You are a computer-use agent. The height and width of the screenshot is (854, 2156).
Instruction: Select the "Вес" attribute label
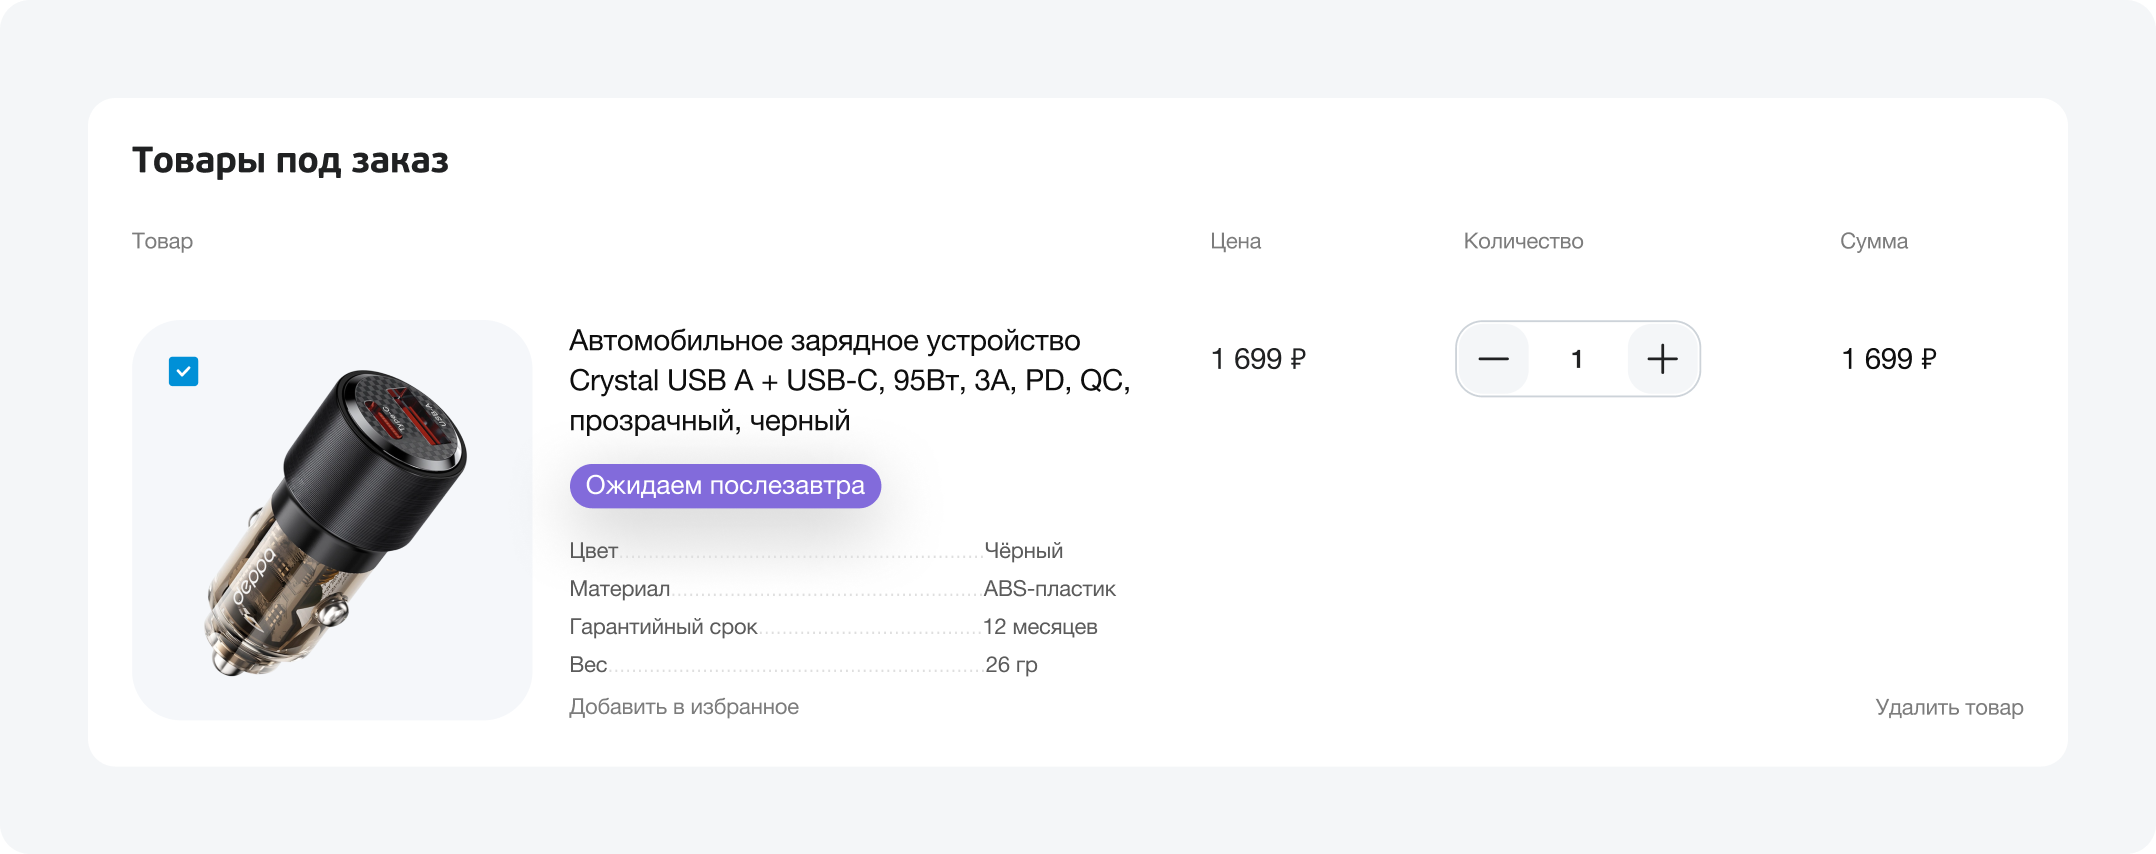(588, 665)
